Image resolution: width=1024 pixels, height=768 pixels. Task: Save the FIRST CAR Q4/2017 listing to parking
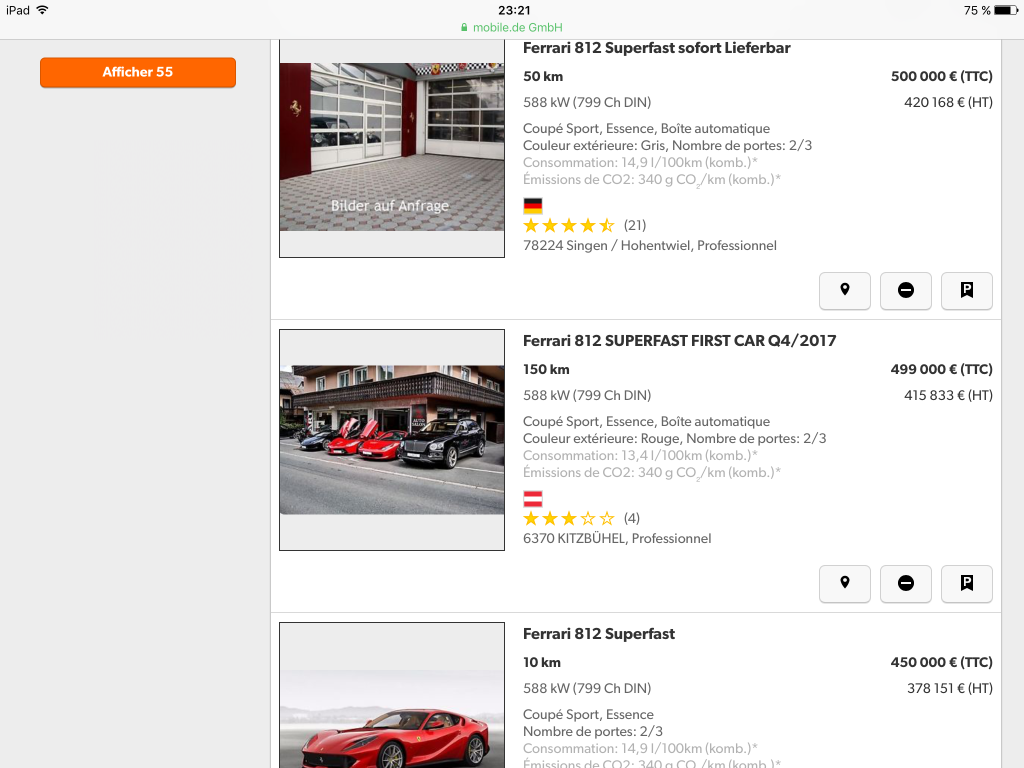(967, 583)
